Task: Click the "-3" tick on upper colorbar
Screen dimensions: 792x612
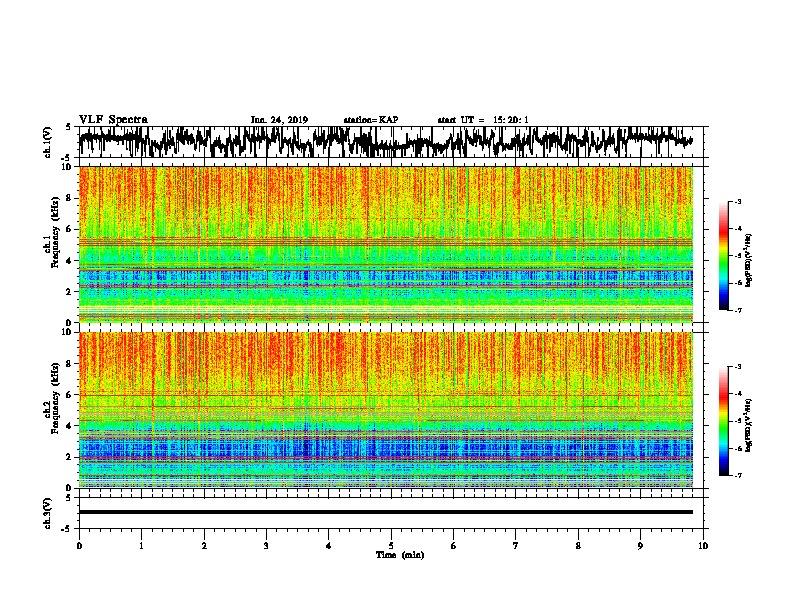Action: (x=737, y=201)
